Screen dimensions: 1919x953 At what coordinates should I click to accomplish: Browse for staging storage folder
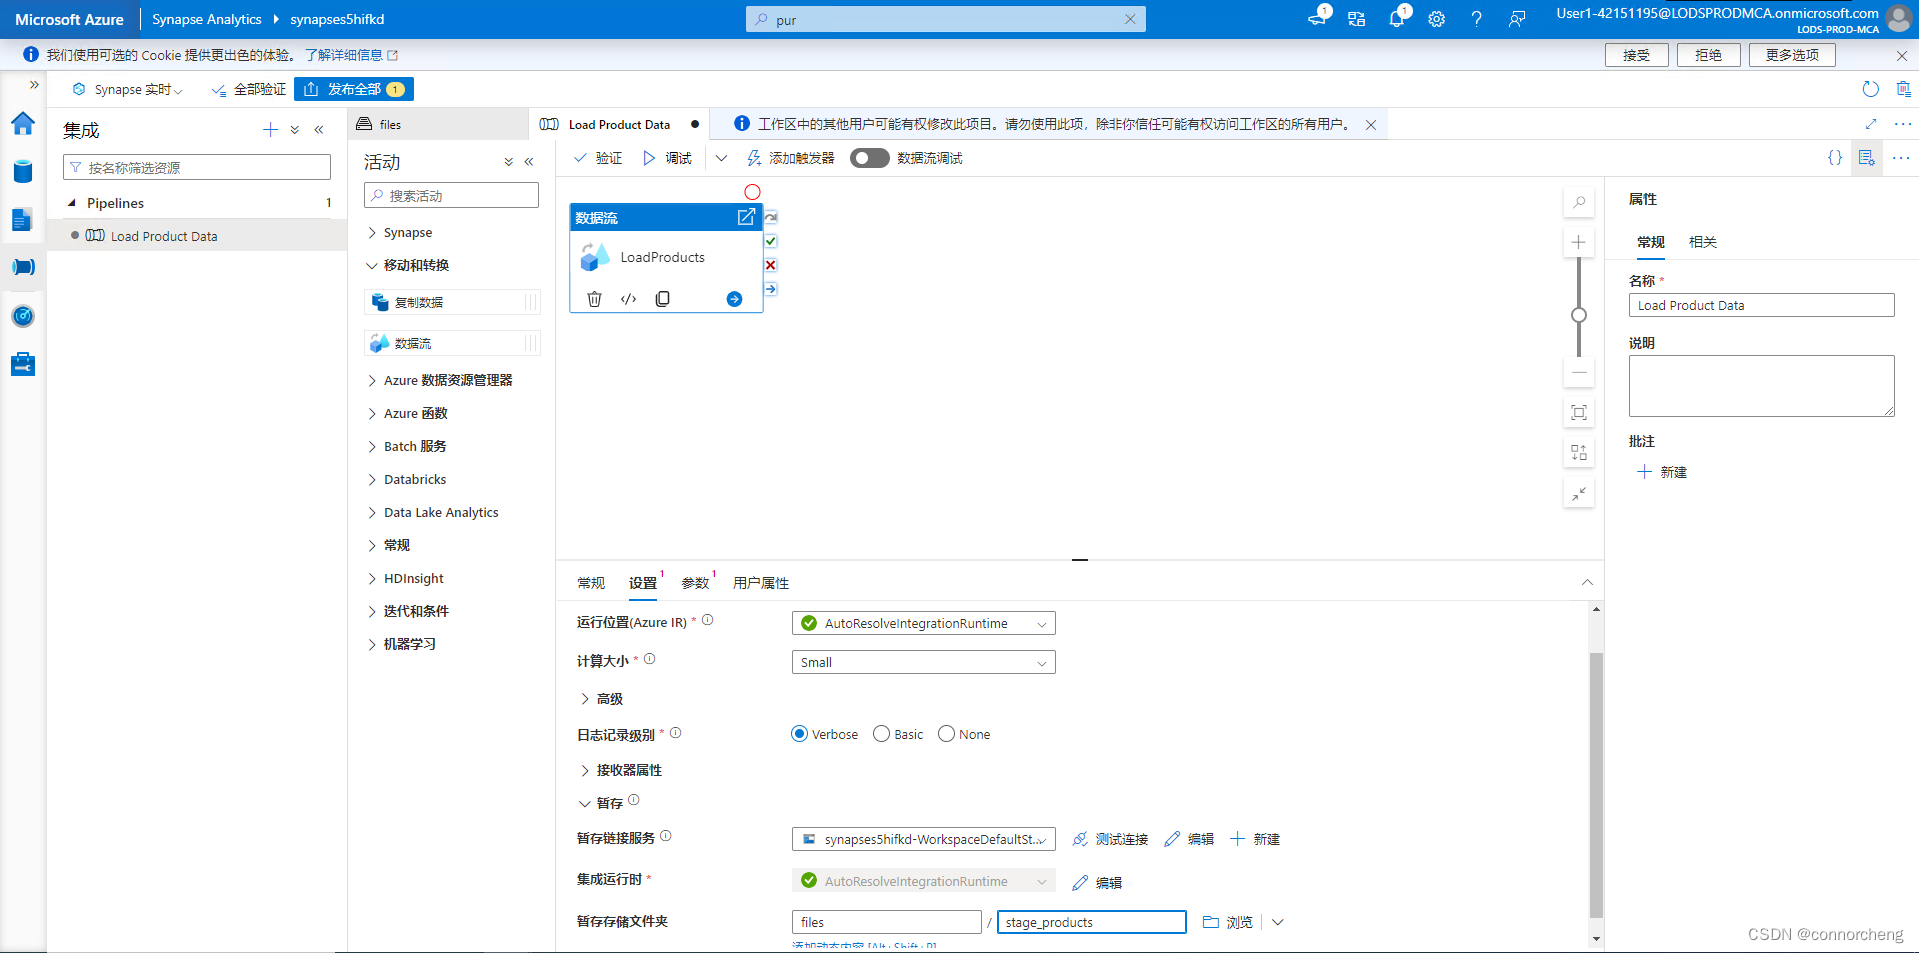click(1228, 922)
